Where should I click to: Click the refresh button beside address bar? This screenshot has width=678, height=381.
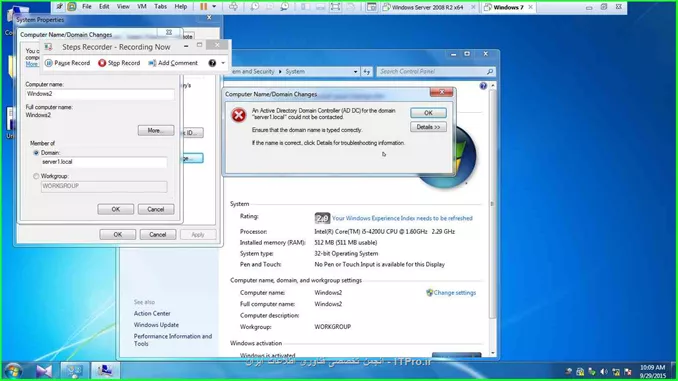(x=367, y=72)
